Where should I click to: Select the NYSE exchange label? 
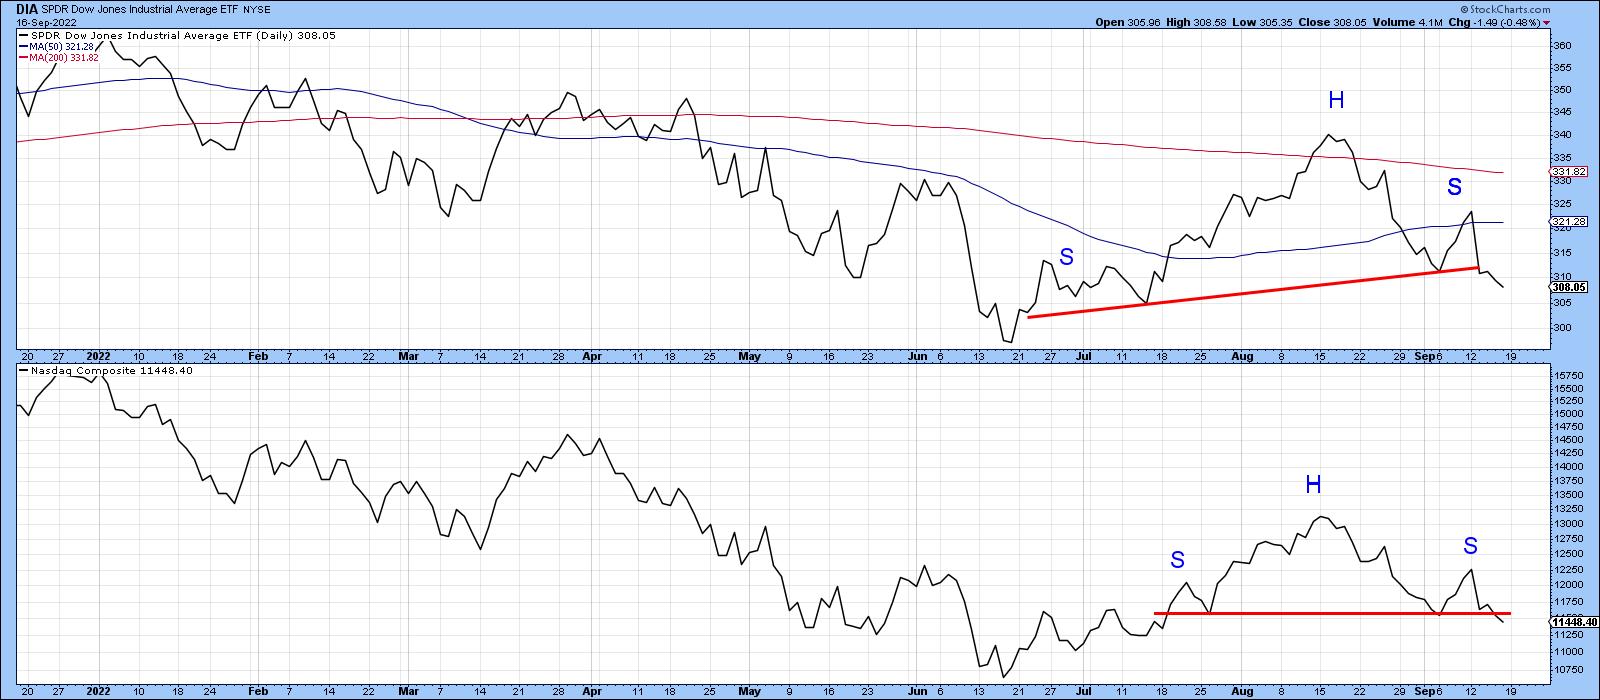pyautogui.click(x=258, y=8)
